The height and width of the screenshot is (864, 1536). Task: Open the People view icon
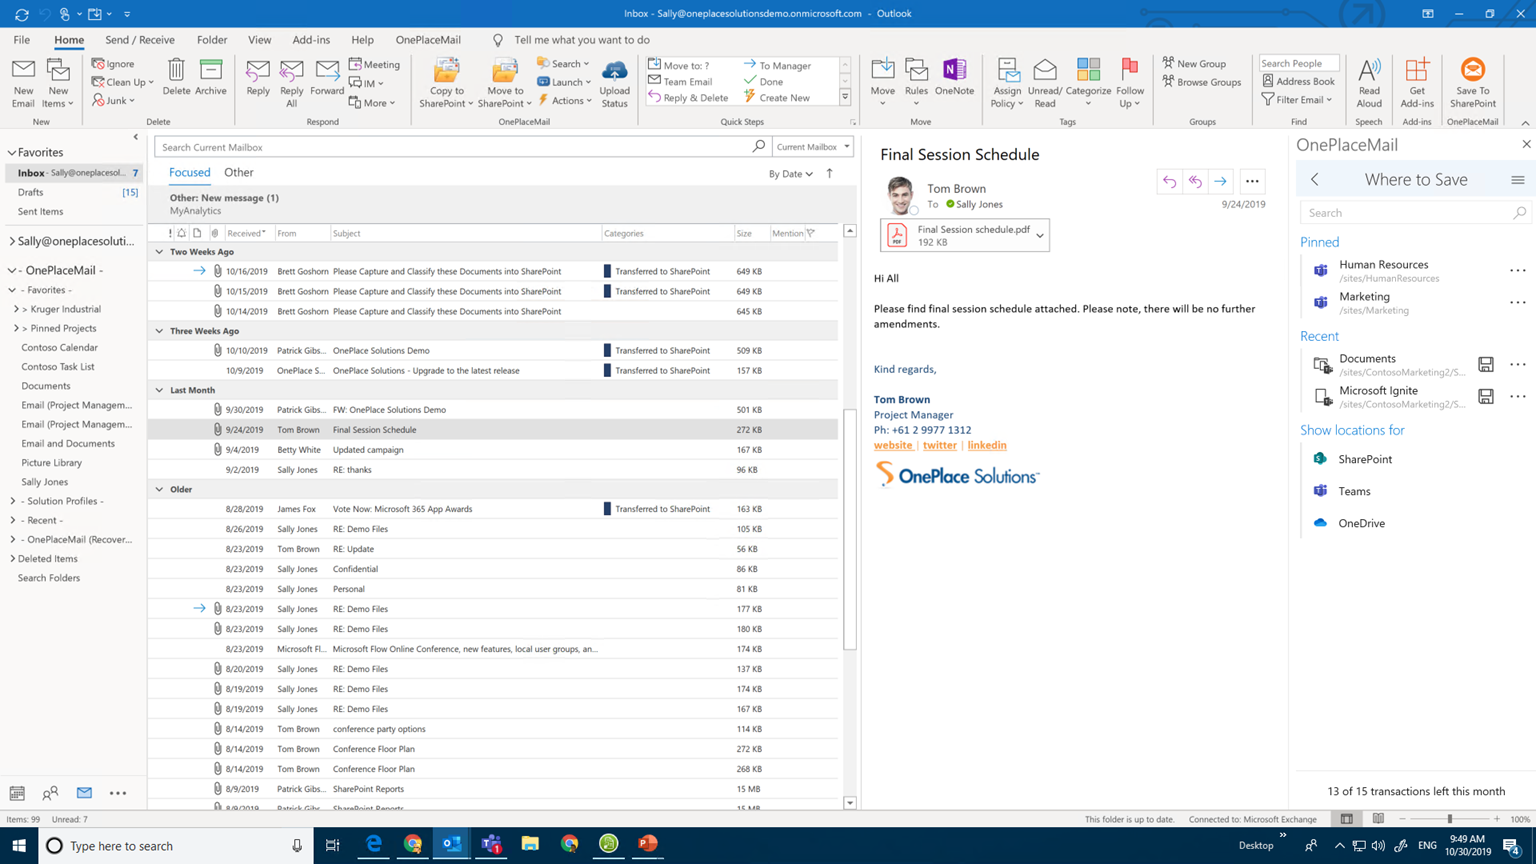click(50, 793)
